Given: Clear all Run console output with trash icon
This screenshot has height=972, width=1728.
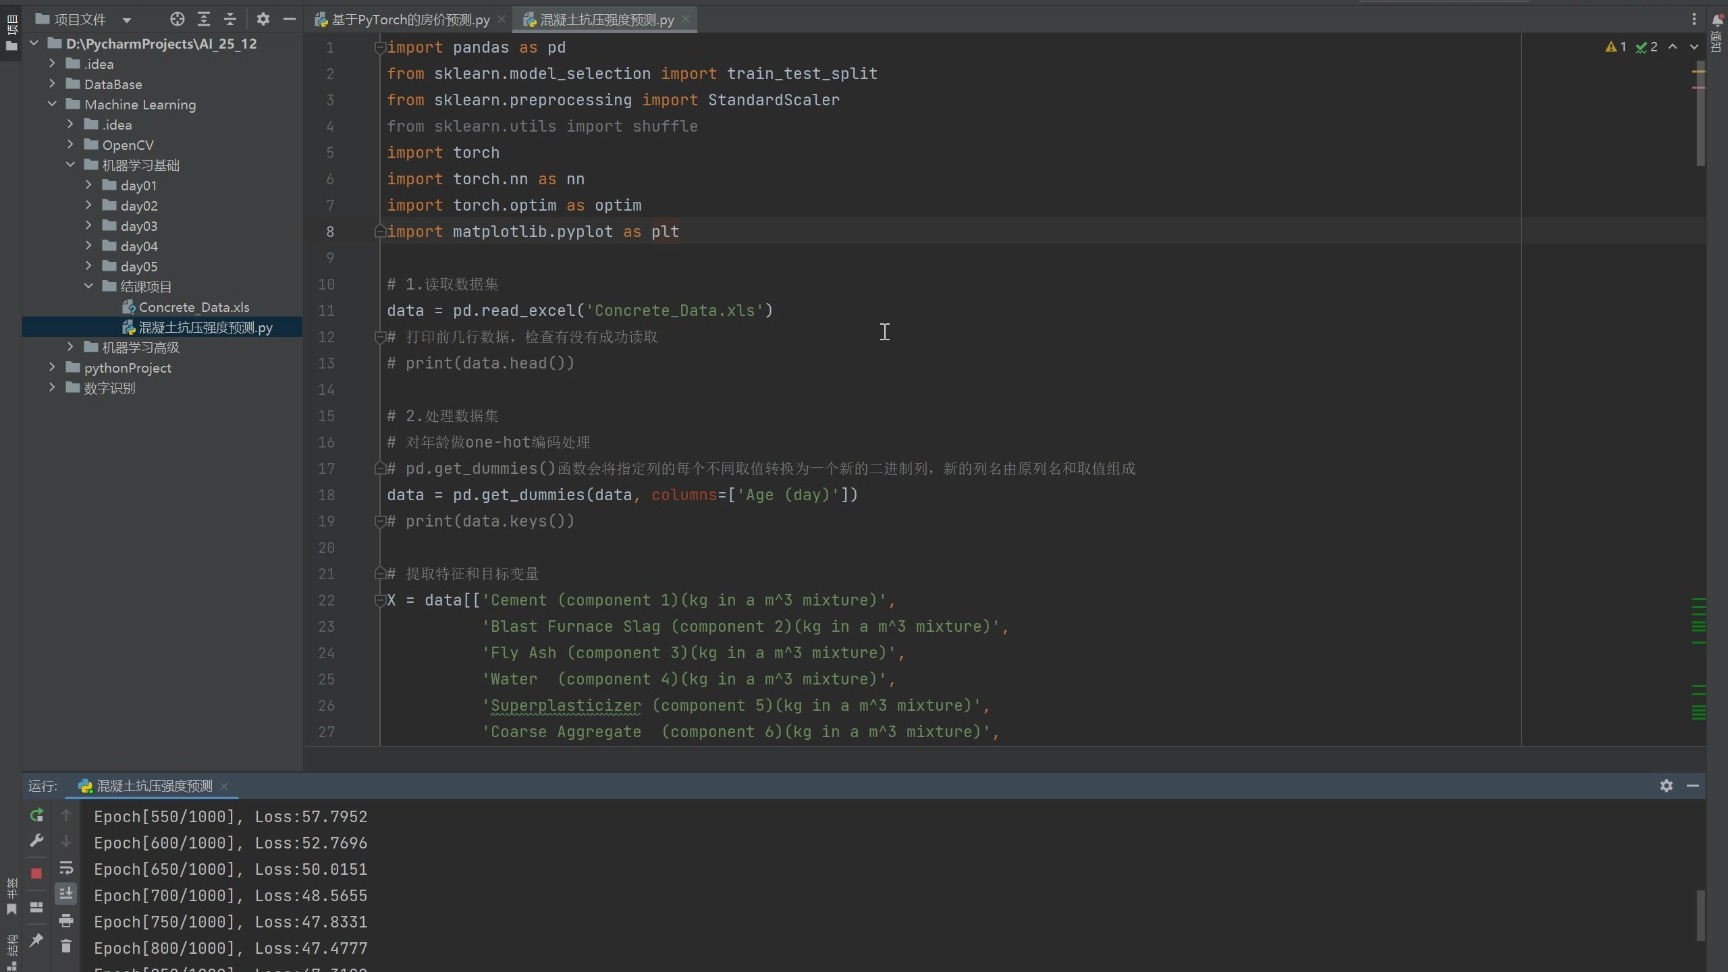Looking at the screenshot, I should pos(66,945).
